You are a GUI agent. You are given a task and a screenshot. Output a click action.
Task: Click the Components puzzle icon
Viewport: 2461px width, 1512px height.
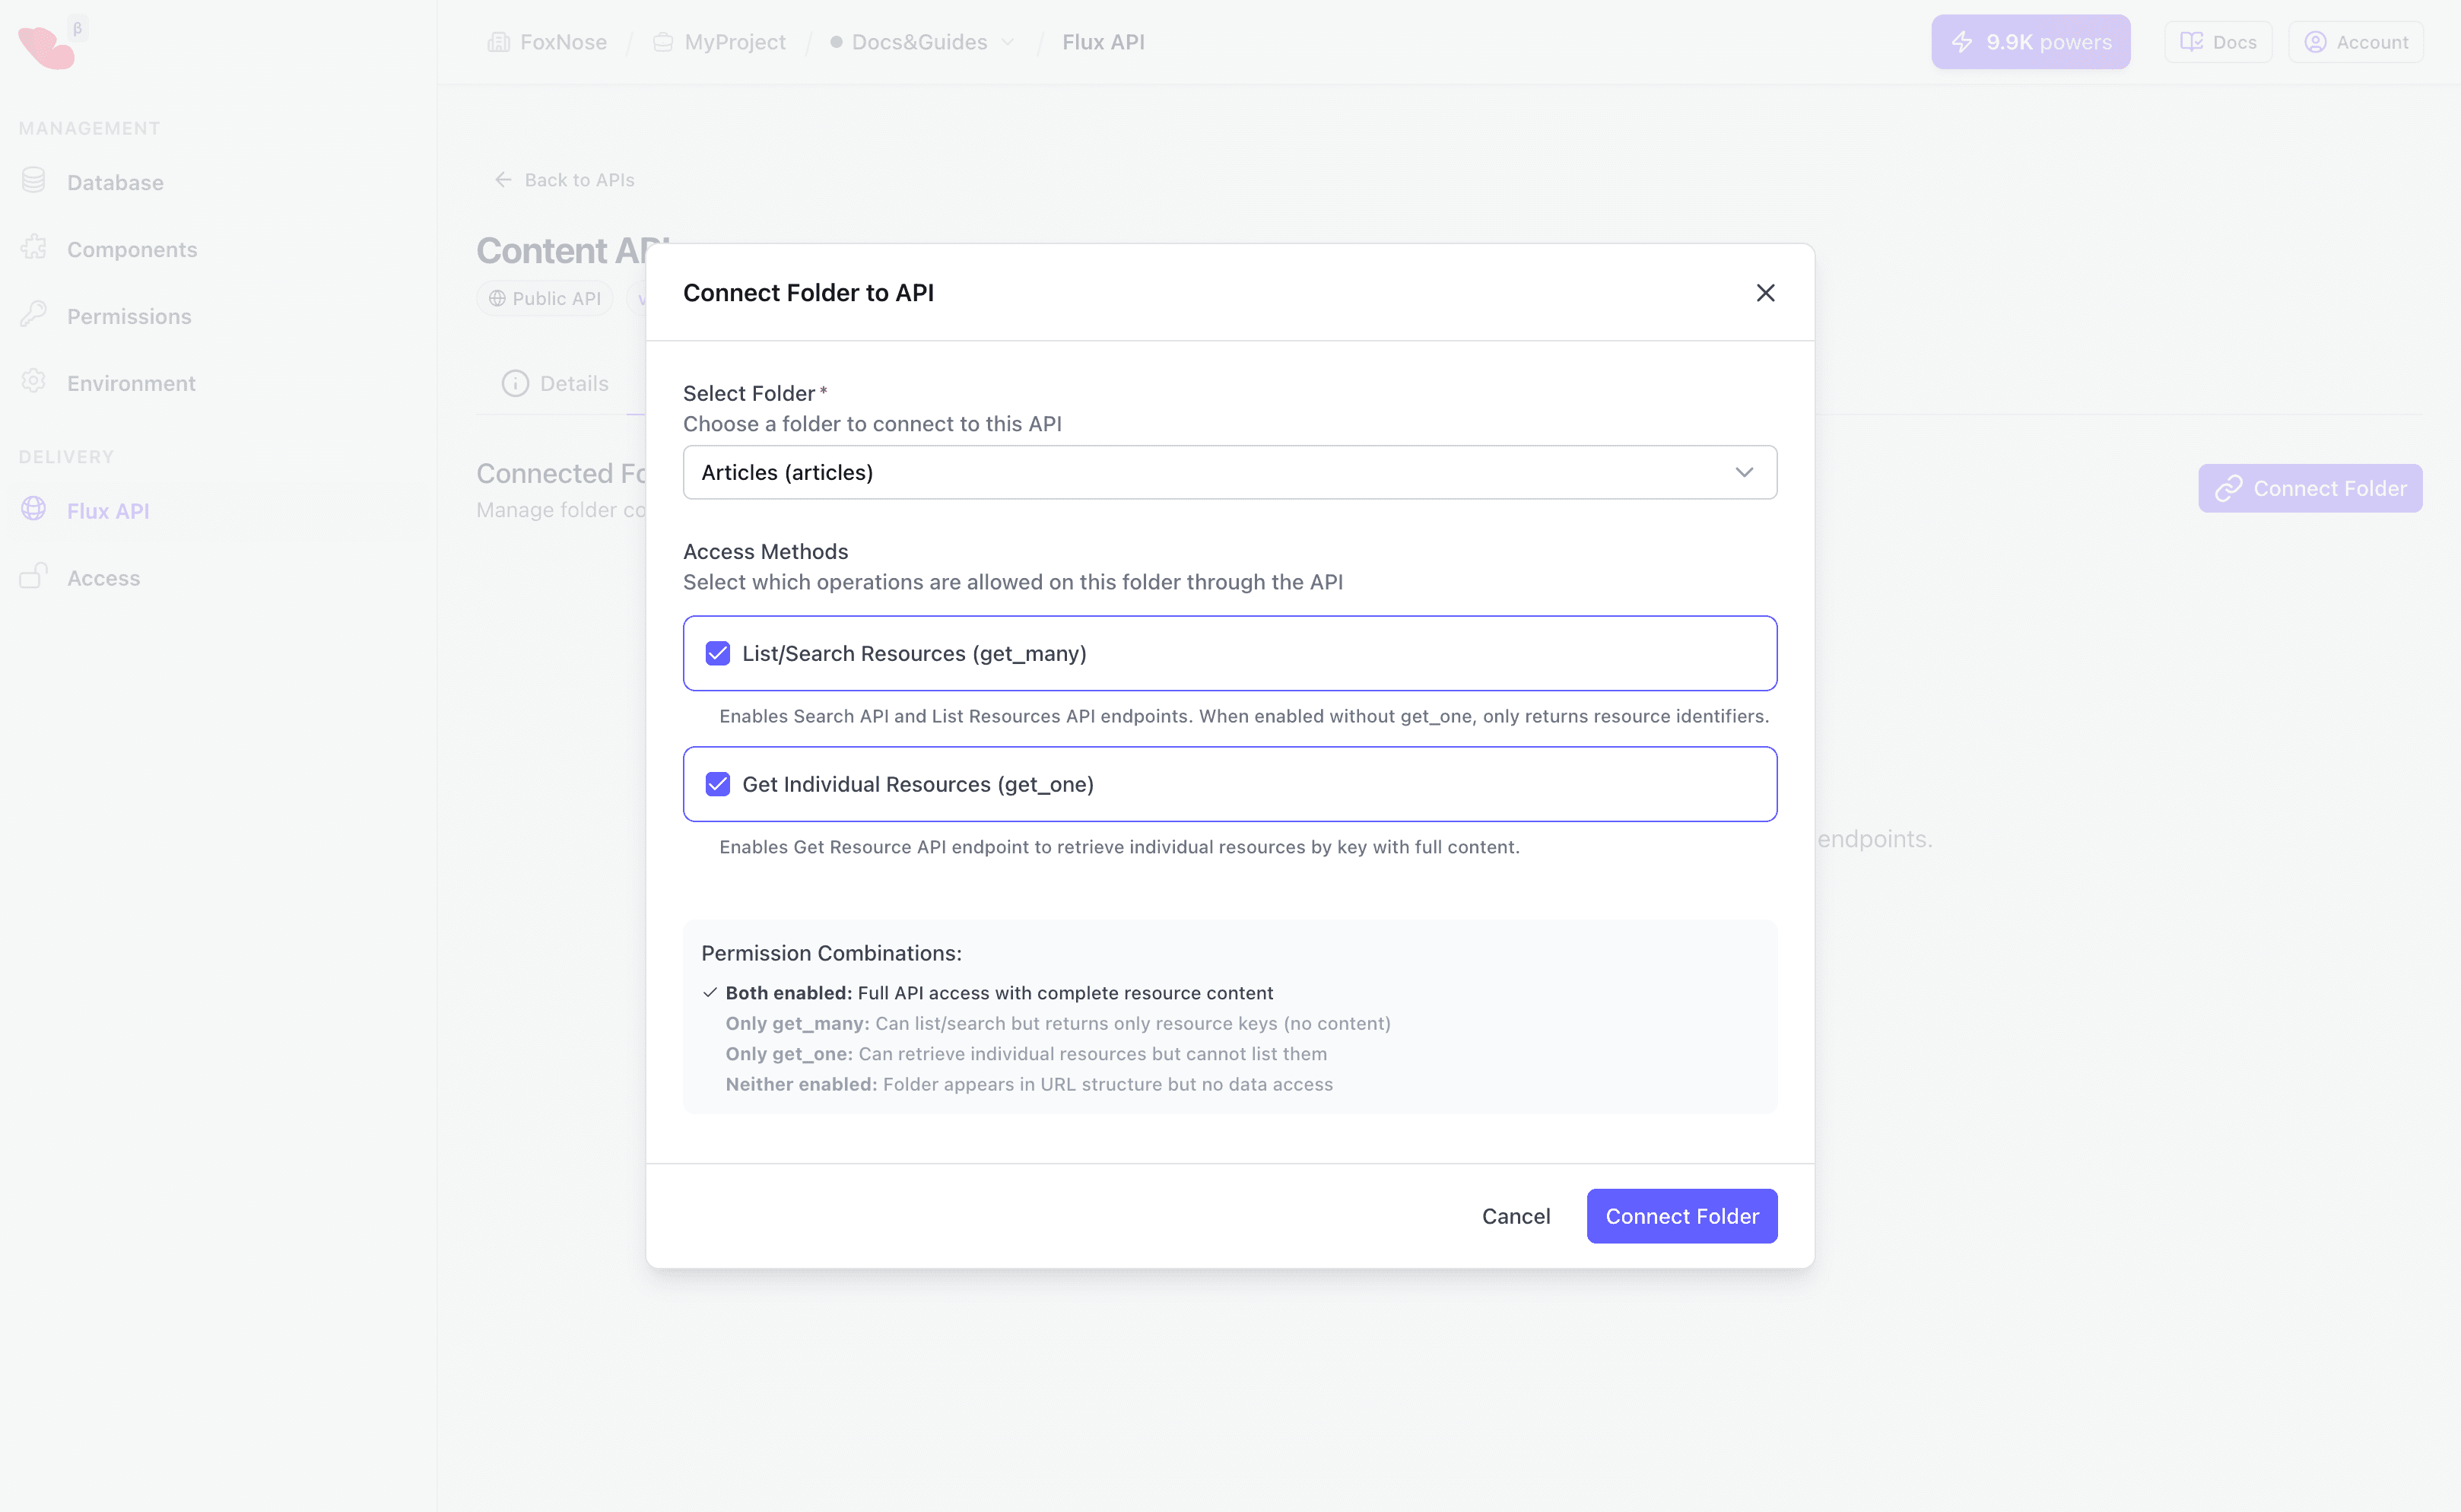point(34,248)
